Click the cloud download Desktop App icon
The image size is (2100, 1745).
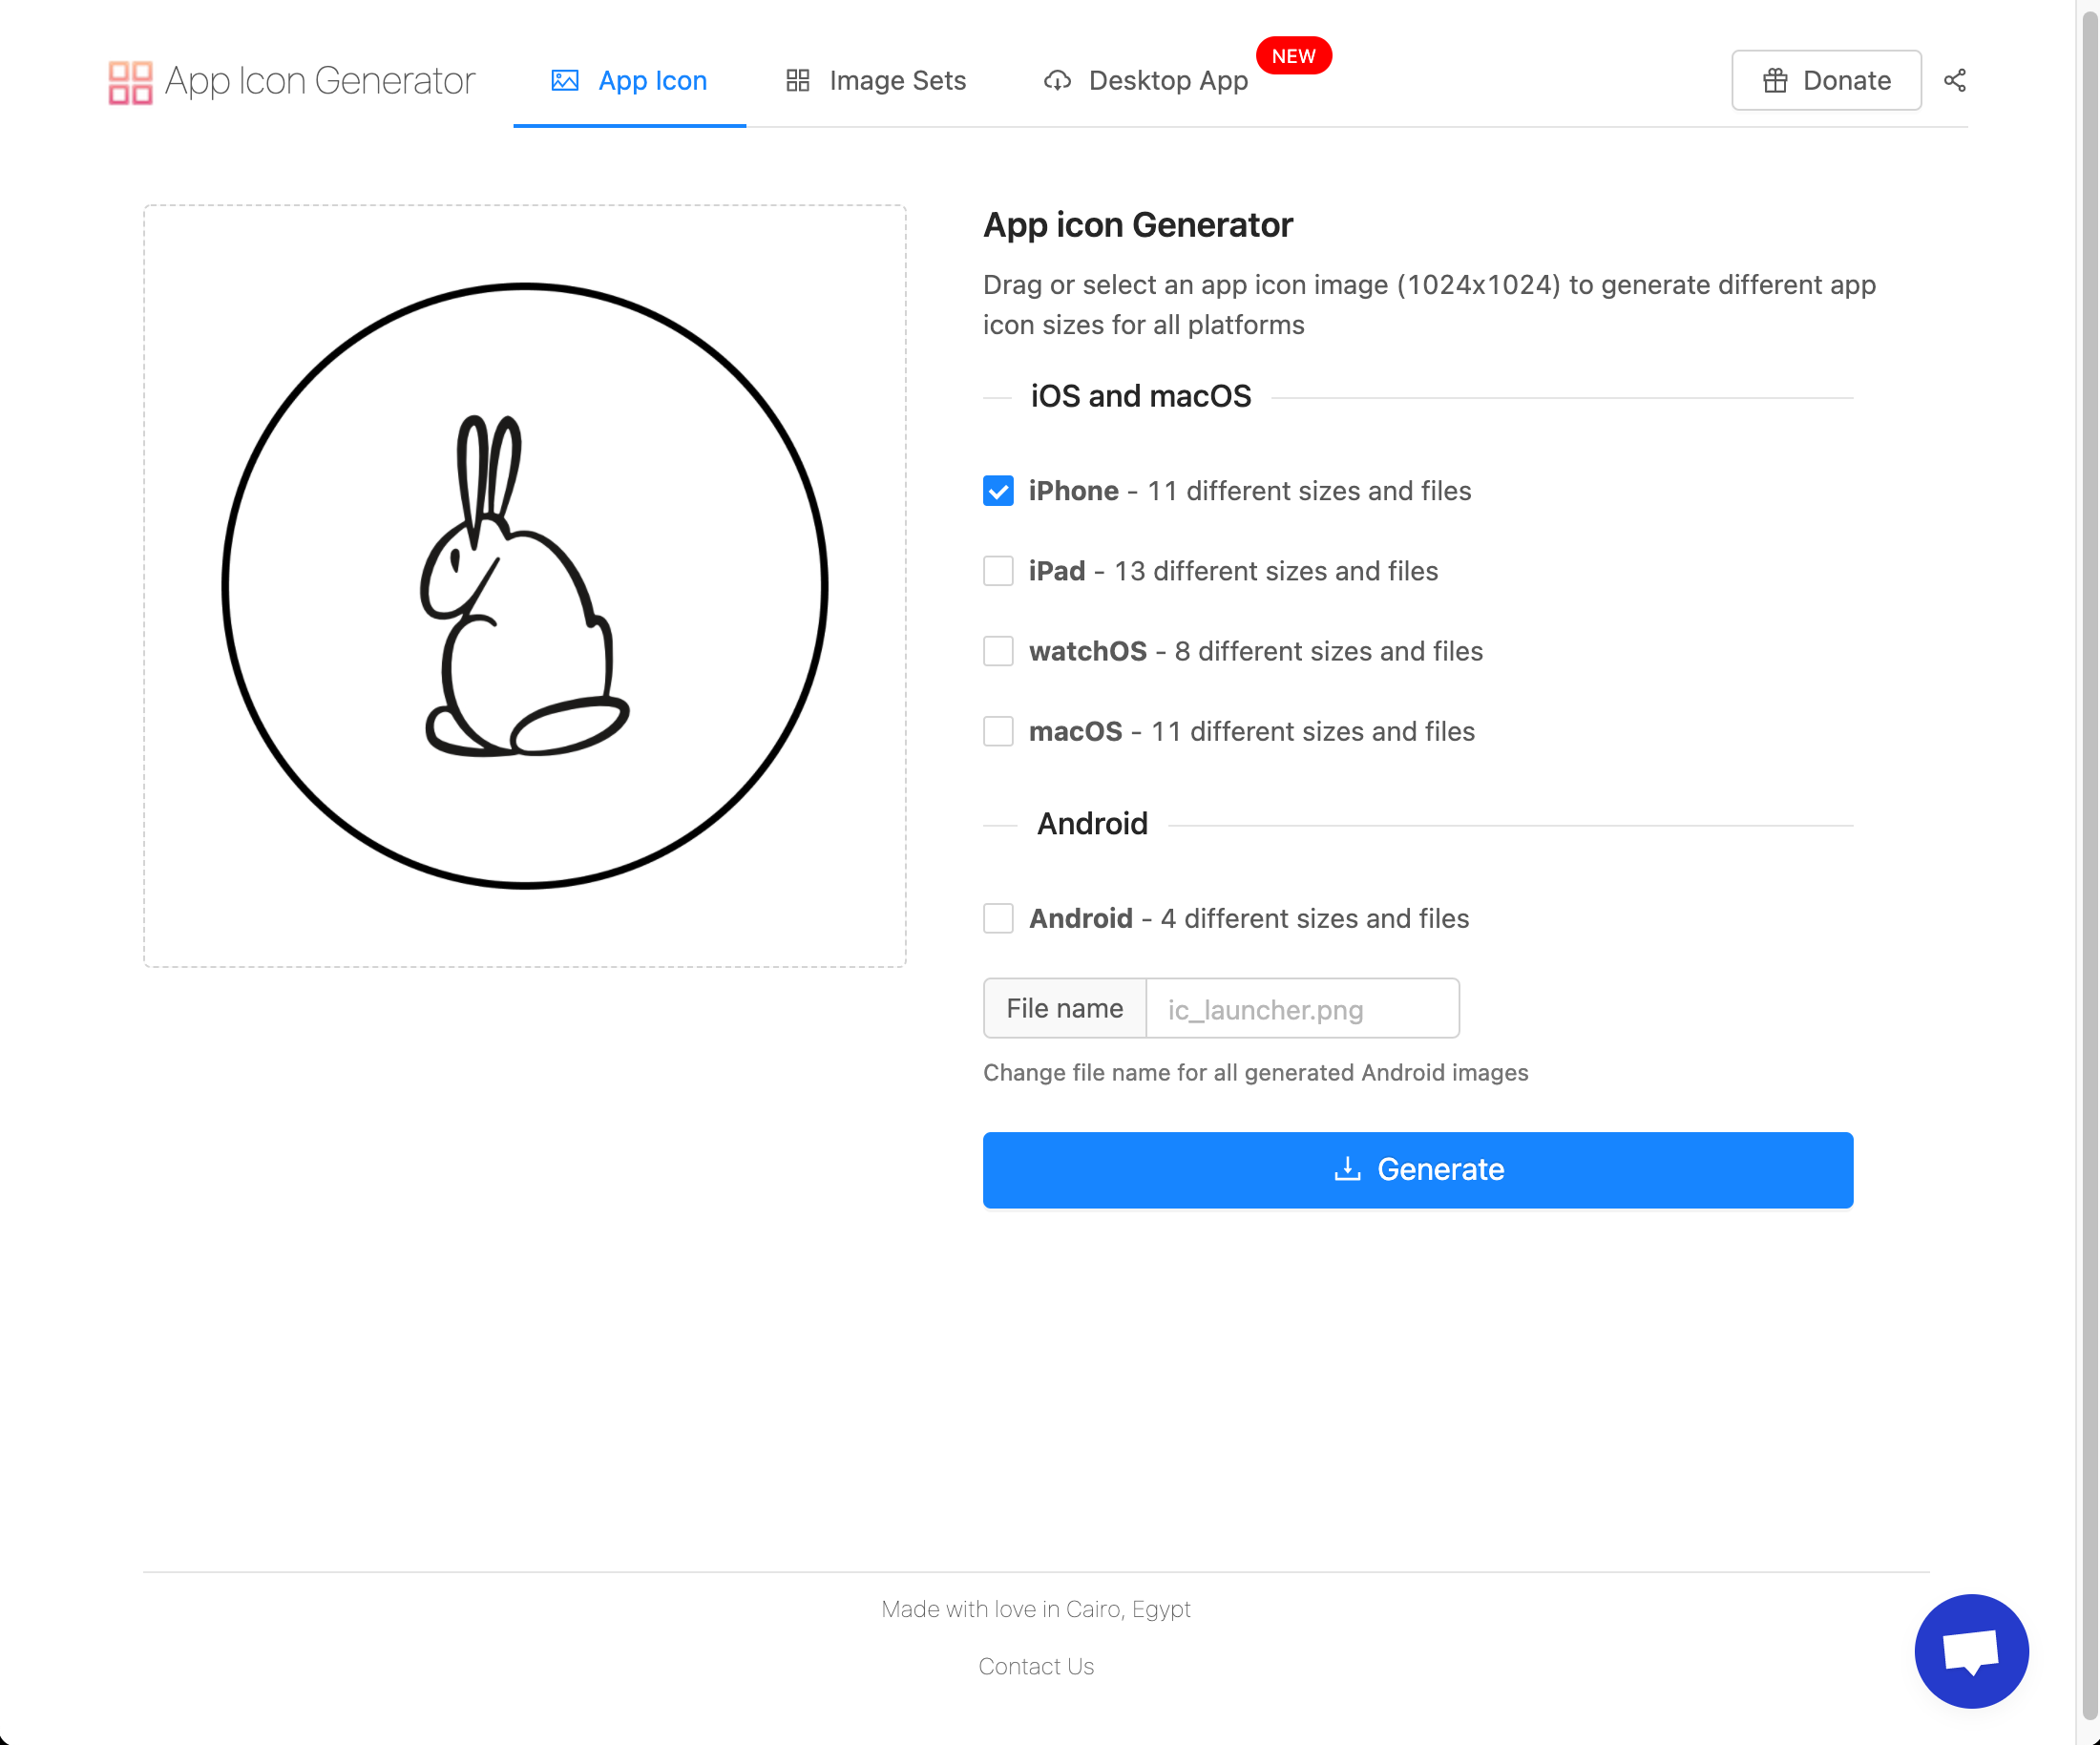(x=1057, y=81)
